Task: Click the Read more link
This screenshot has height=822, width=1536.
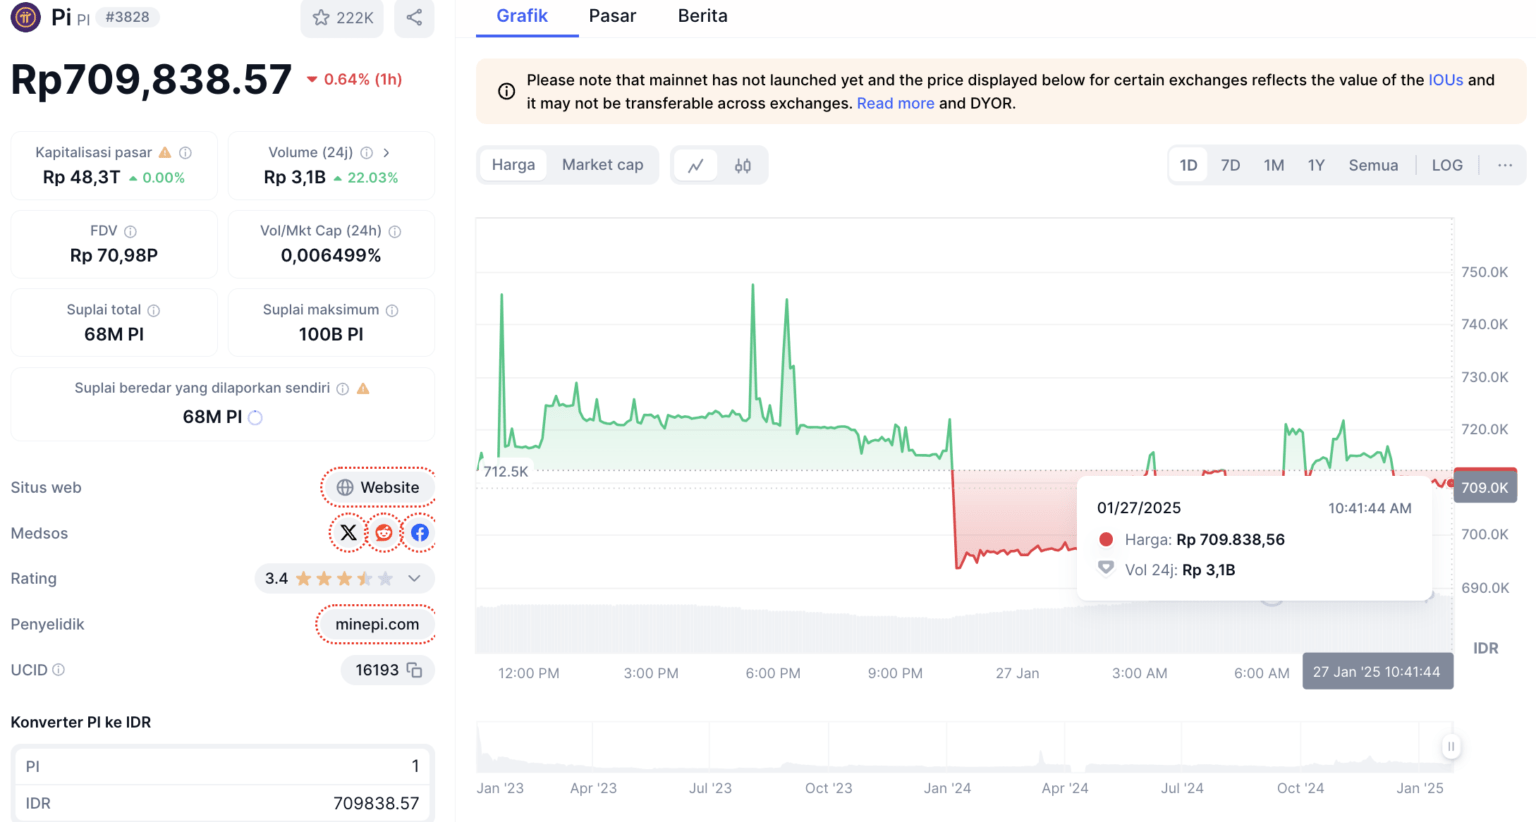Action: pos(895,103)
